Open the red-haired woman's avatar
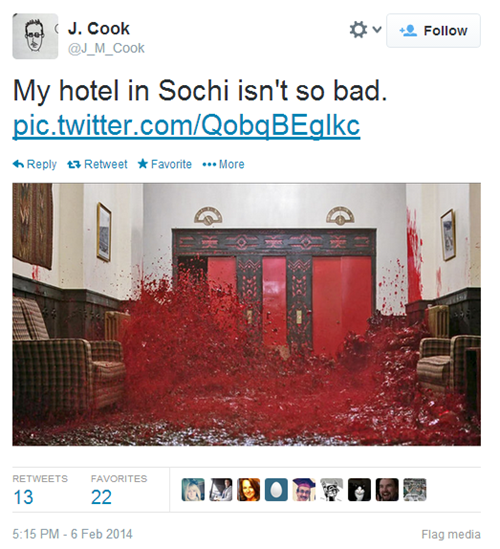500x549 pixels. point(249,489)
